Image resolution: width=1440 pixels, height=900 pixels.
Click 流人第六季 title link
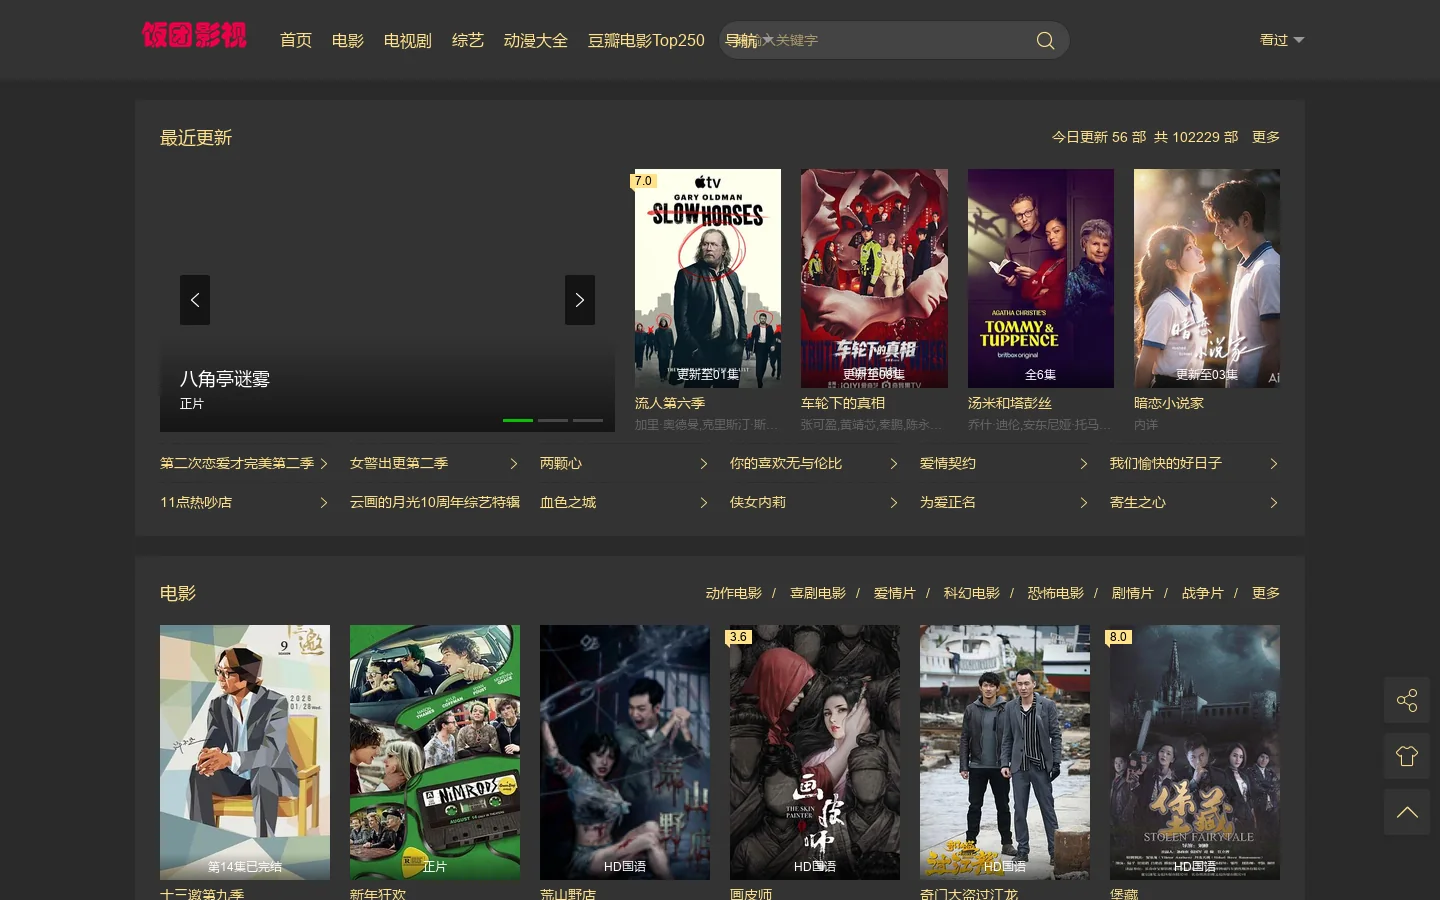coord(670,403)
